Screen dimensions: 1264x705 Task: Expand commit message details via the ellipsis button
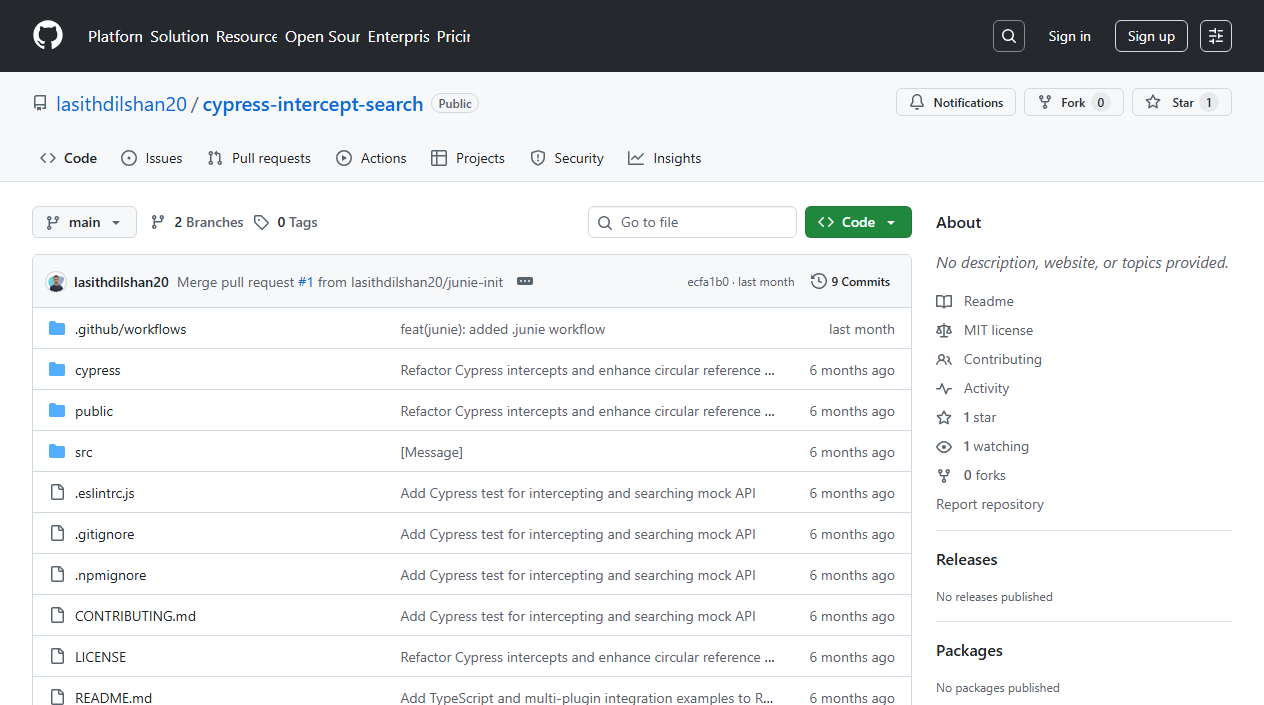(x=525, y=282)
